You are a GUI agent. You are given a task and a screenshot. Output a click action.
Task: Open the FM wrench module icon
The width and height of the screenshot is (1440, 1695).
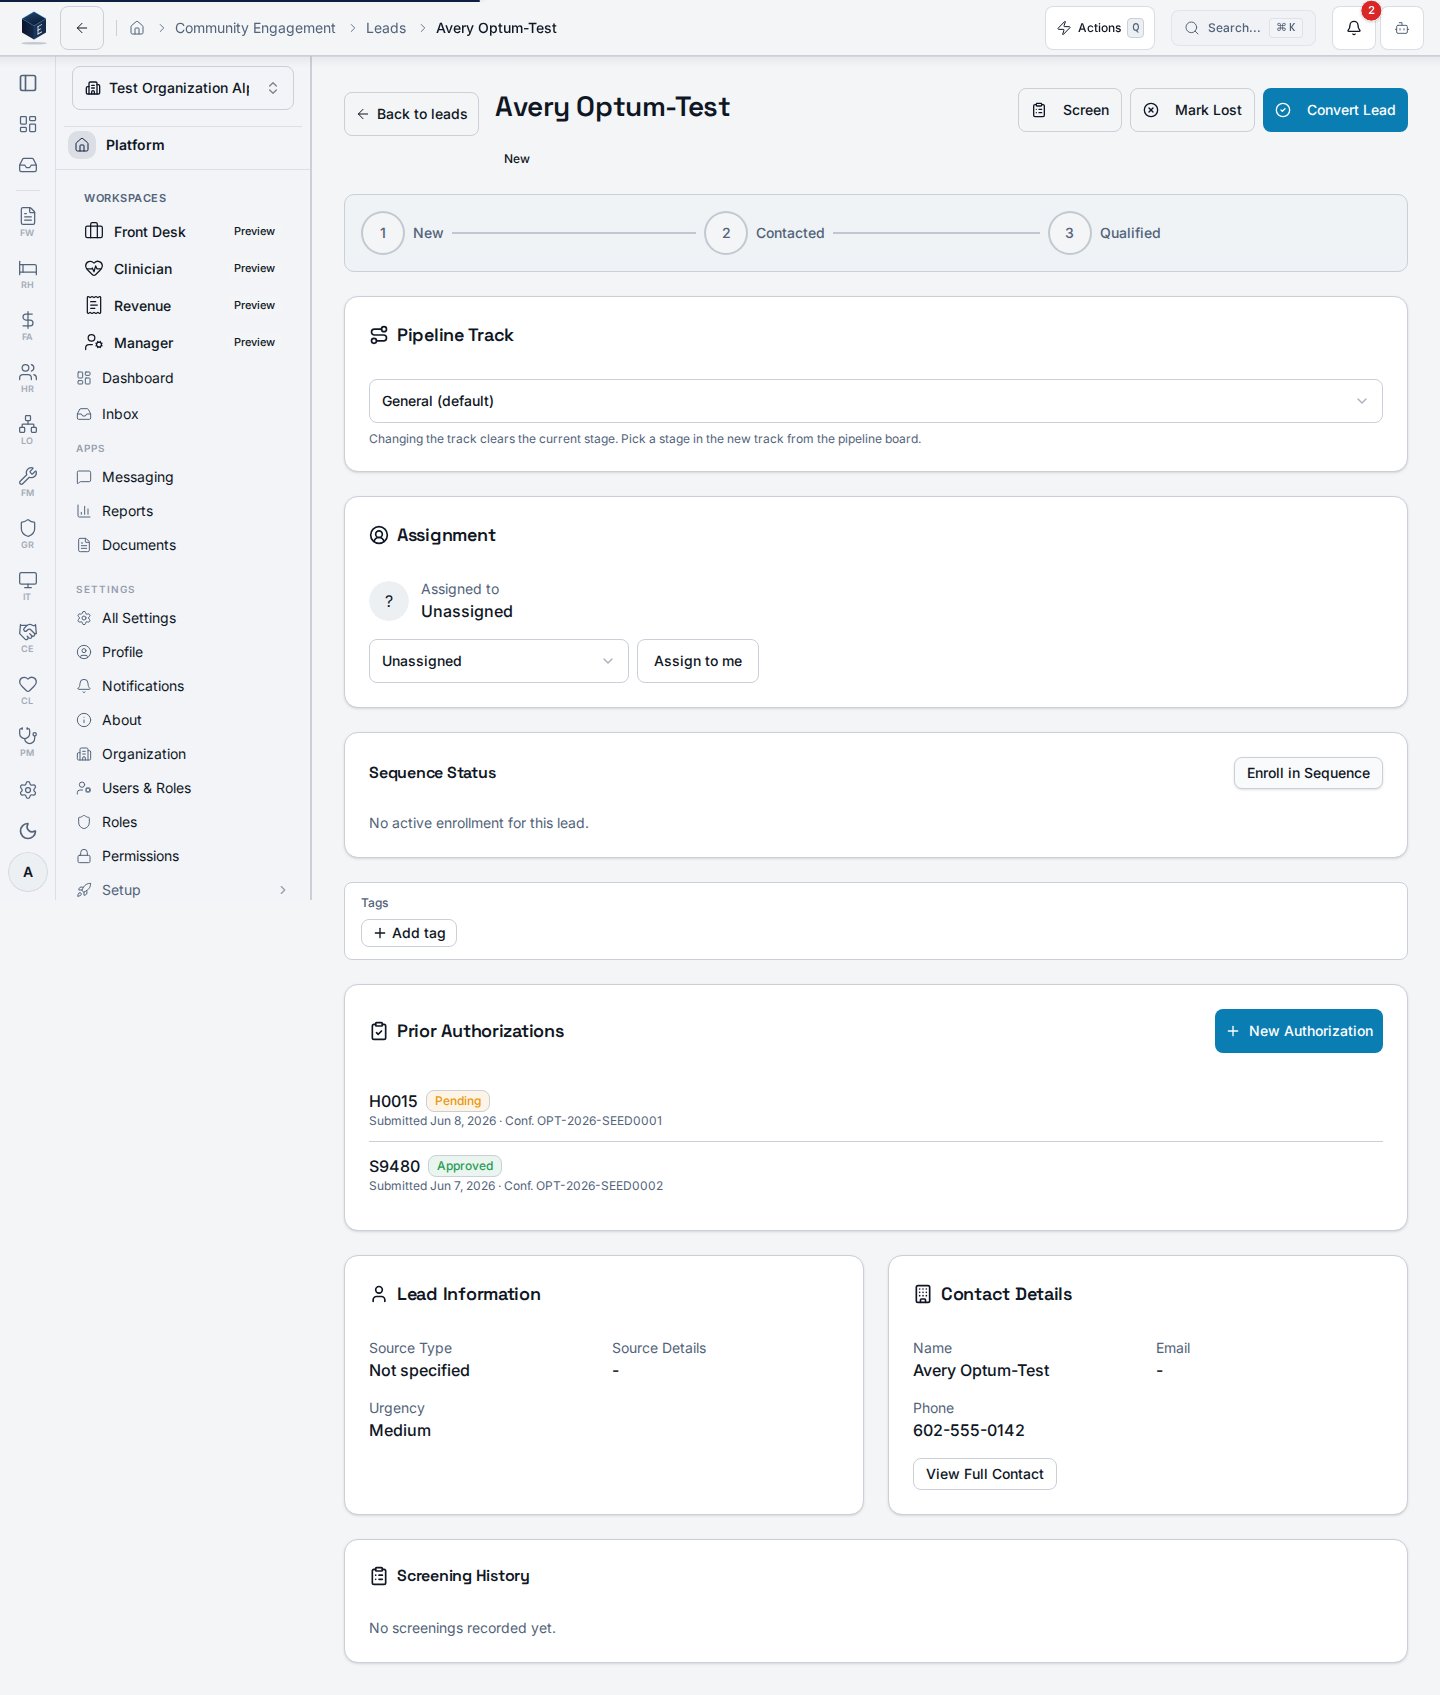(28, 481)
